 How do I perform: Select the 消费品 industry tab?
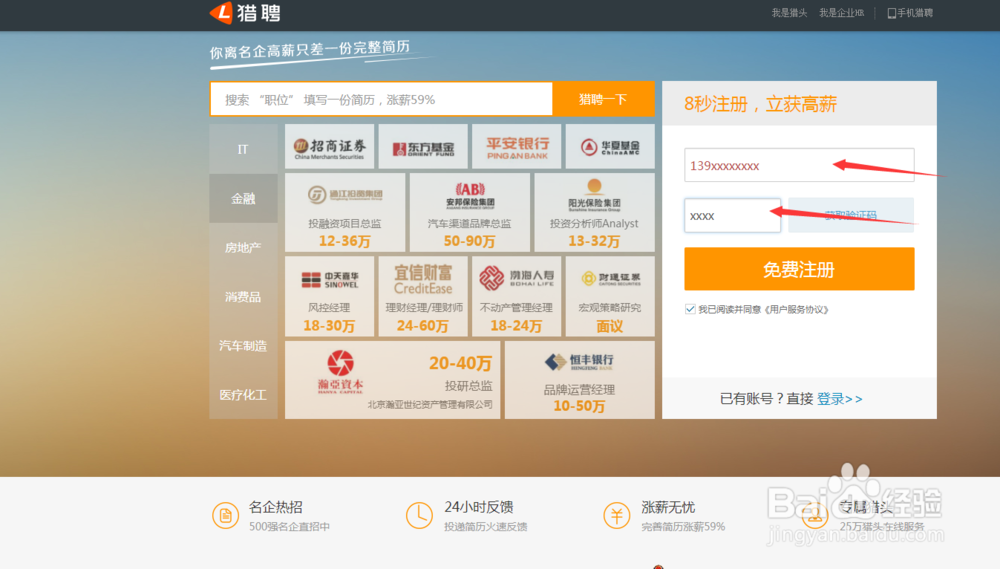point(243,297)
